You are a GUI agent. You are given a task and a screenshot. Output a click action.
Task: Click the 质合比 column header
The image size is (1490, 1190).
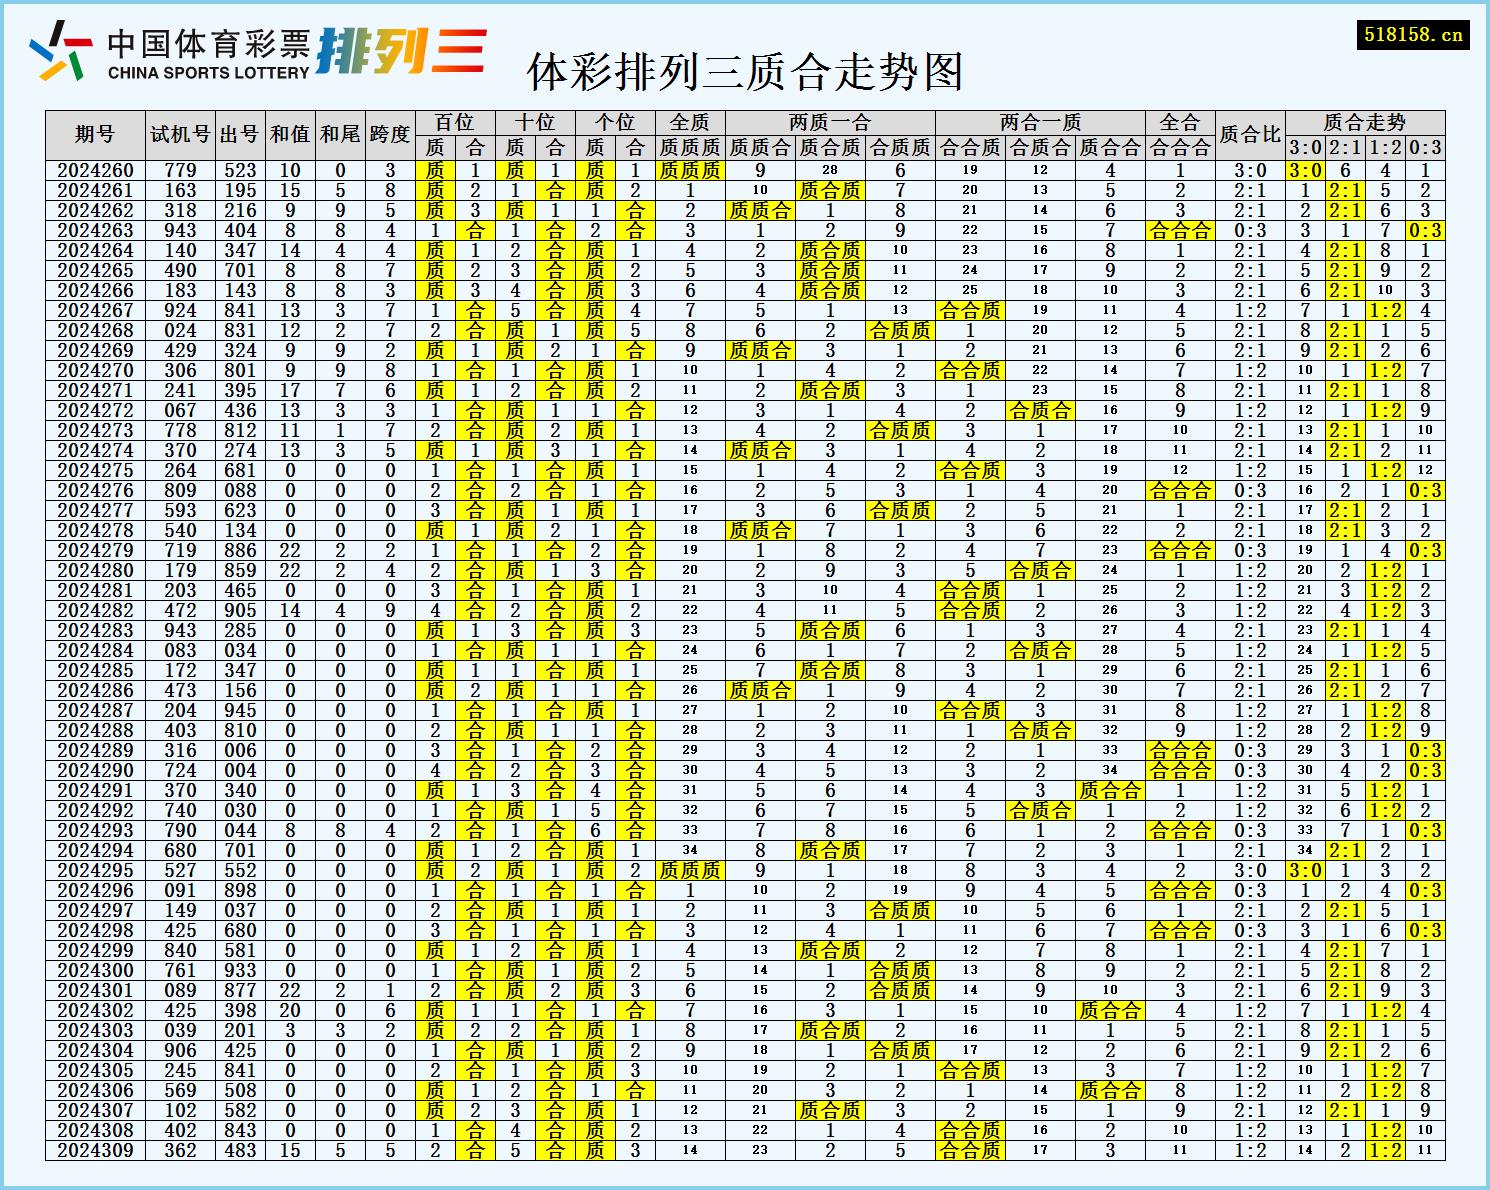coord(1250,134)
